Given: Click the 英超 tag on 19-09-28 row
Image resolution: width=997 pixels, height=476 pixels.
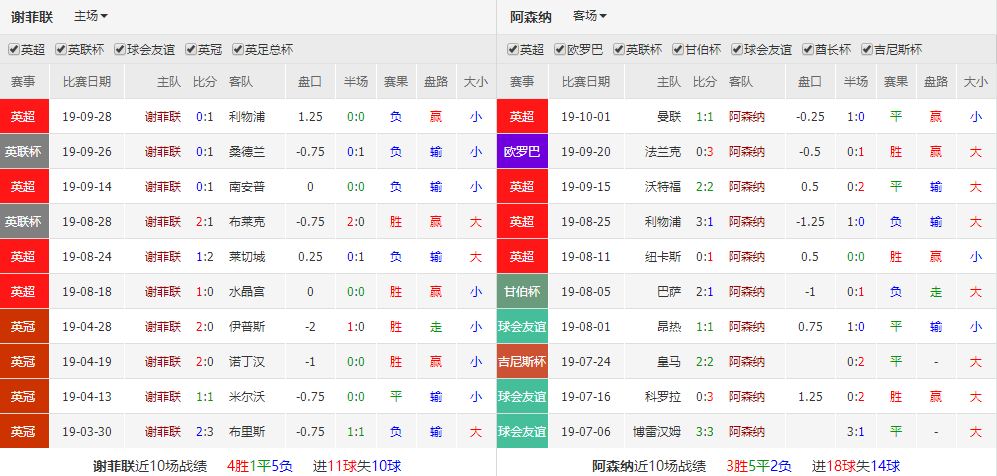Looking at the screenshot, I should 24,116.
